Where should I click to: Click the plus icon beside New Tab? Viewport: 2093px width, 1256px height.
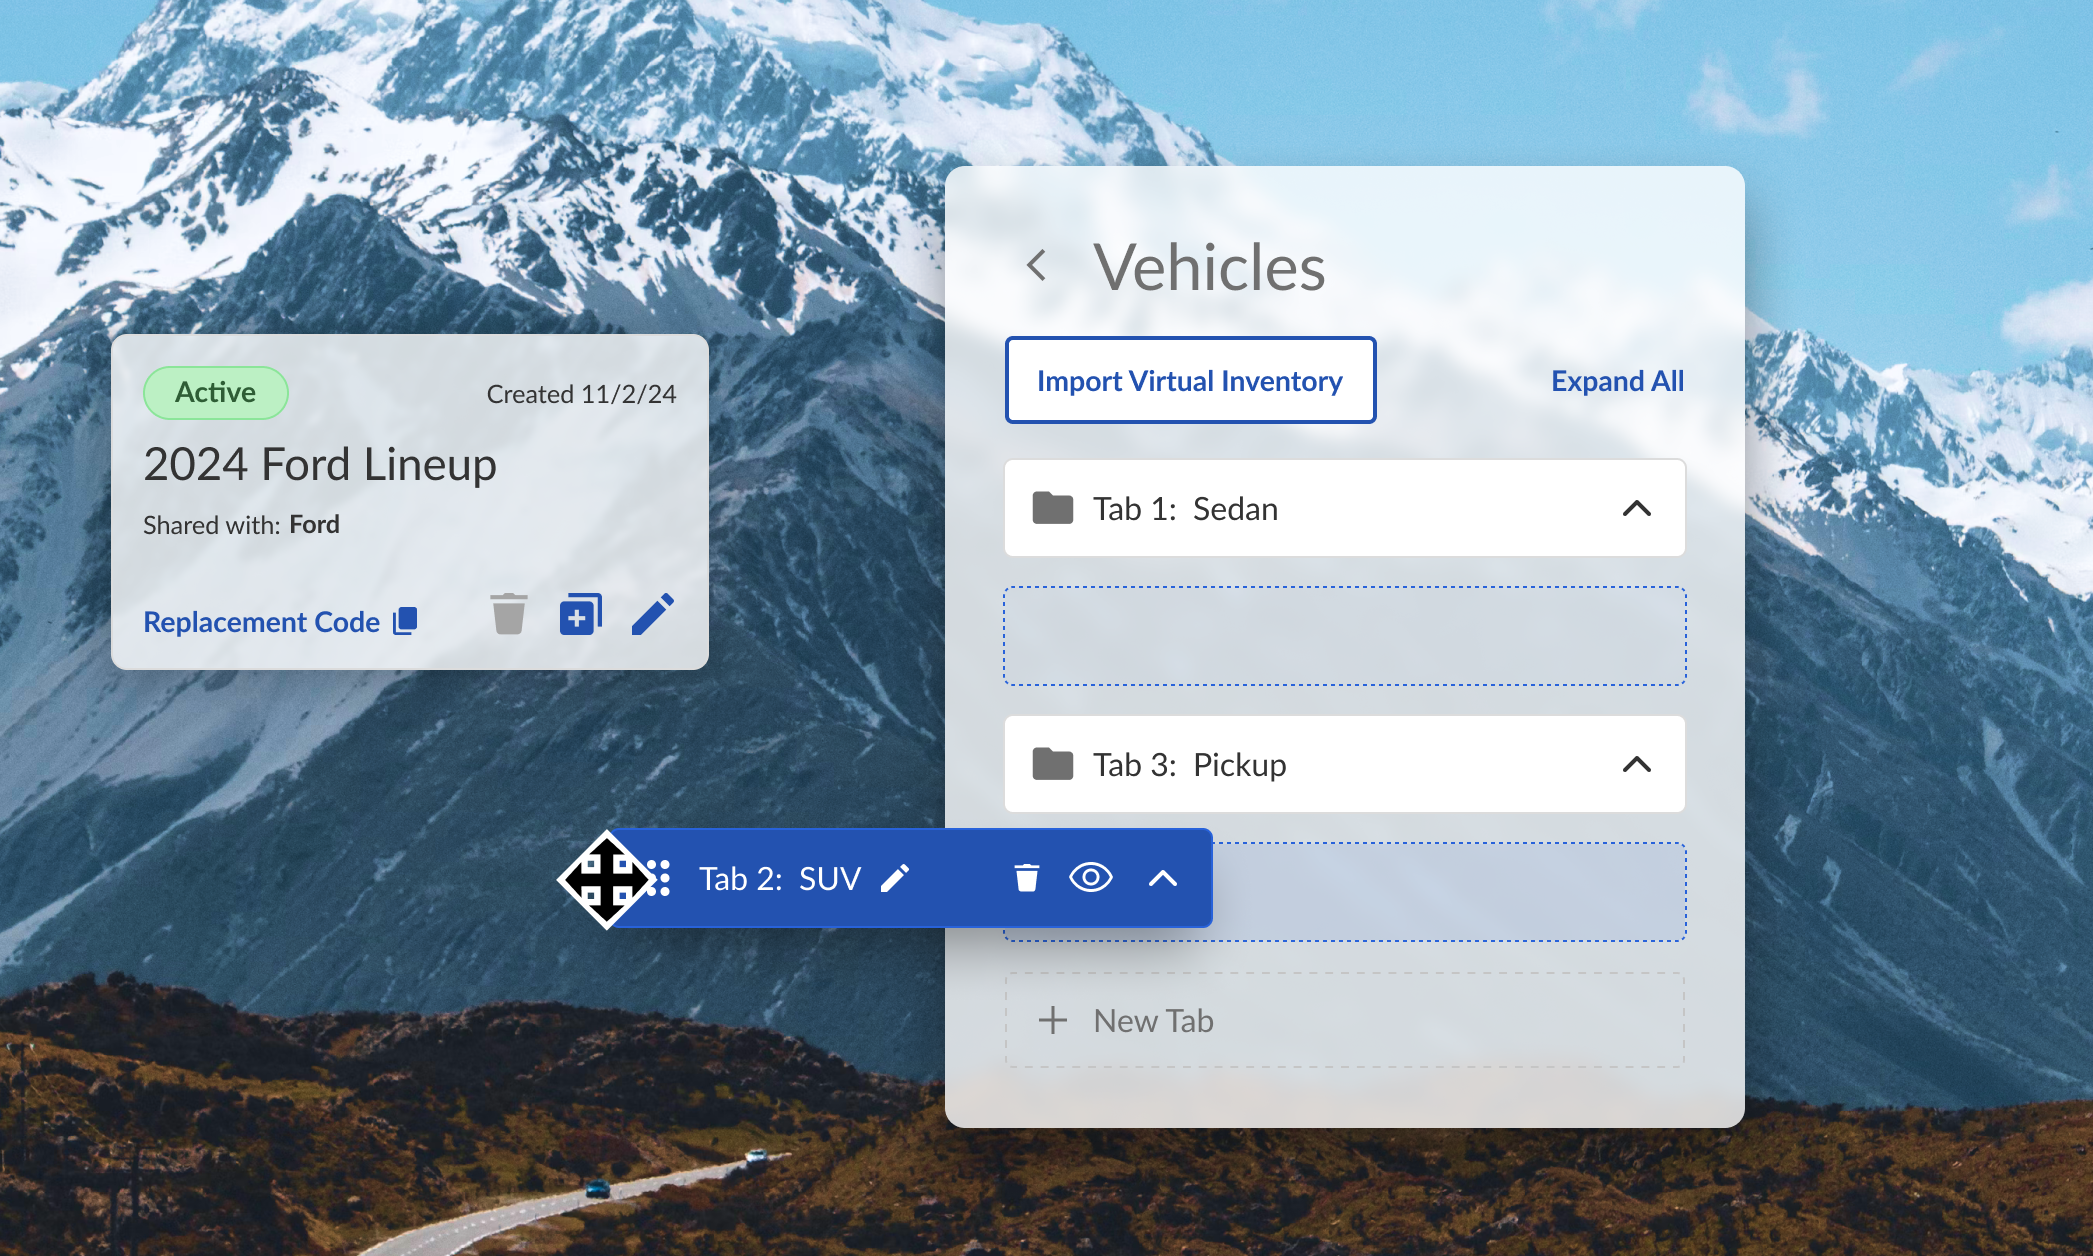tap(1053, 1020)
